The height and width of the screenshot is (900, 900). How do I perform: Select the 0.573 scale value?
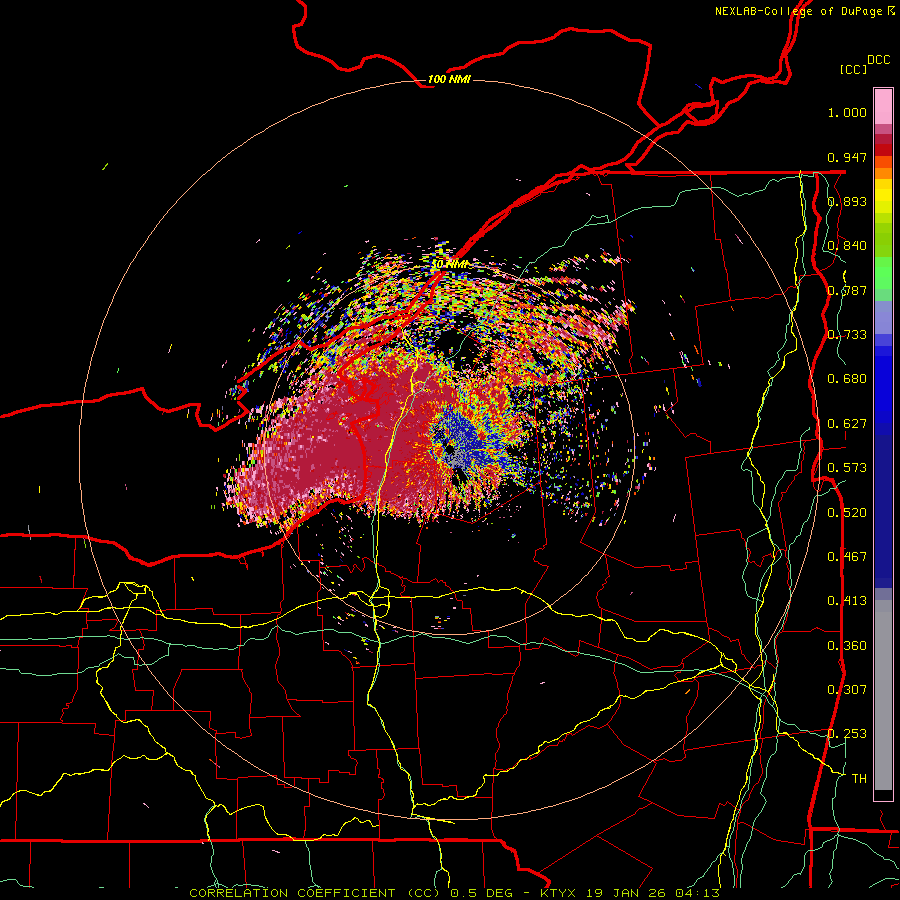pos(847,468)
